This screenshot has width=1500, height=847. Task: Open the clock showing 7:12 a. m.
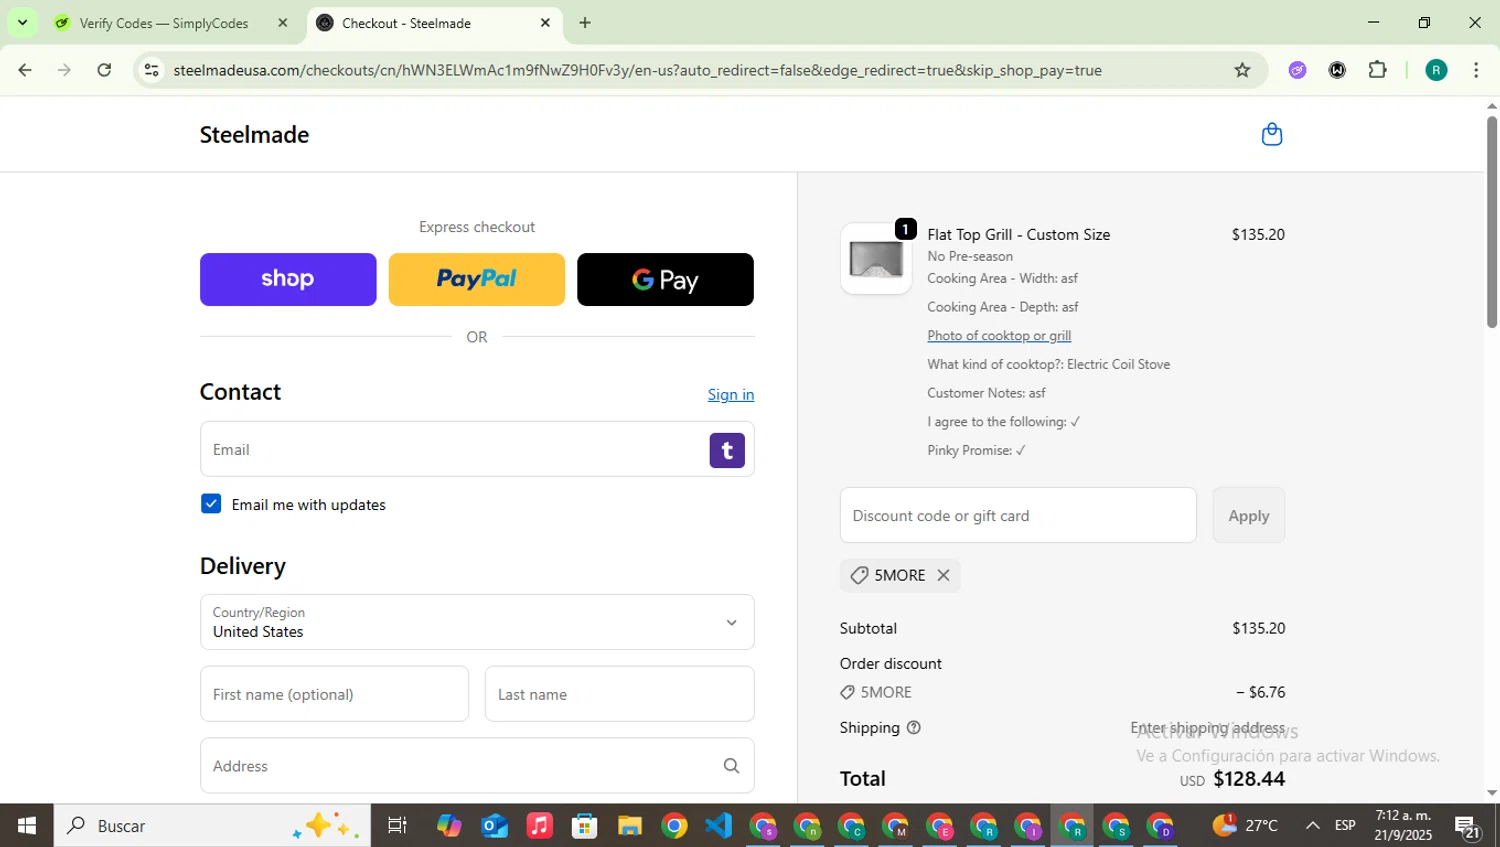pyautogui.click(x=1403, y=826)
